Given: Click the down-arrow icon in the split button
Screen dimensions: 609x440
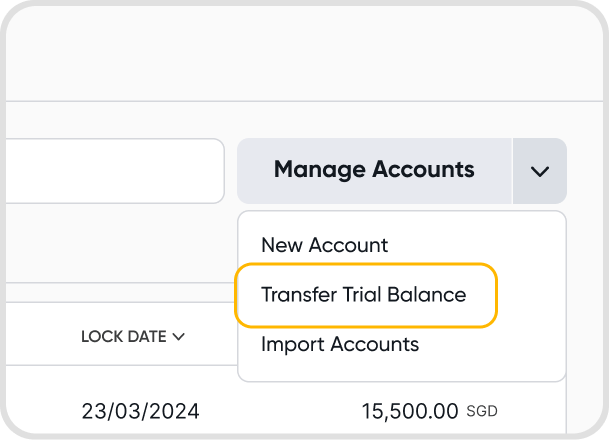Looking at the screenshot, I should (540, 171).
